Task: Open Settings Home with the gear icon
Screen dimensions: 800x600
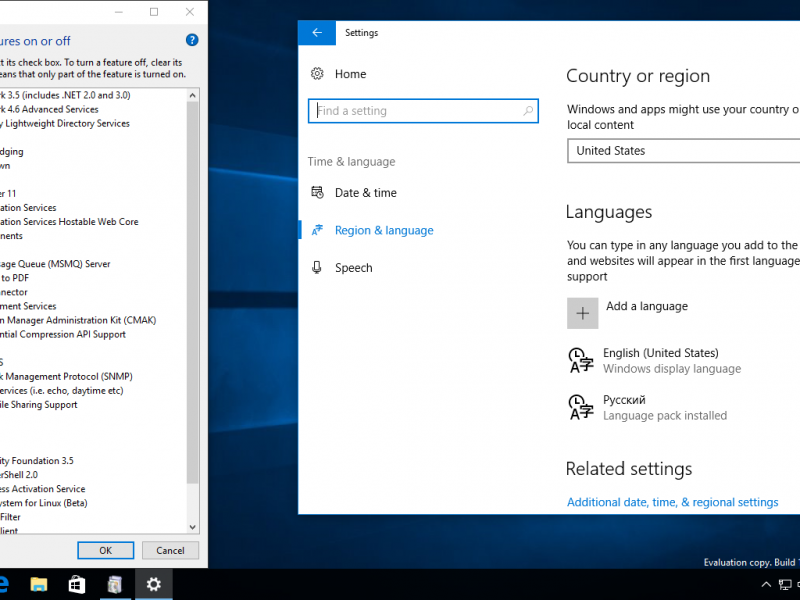Action: pyautogui.click(x=317, y=74)
